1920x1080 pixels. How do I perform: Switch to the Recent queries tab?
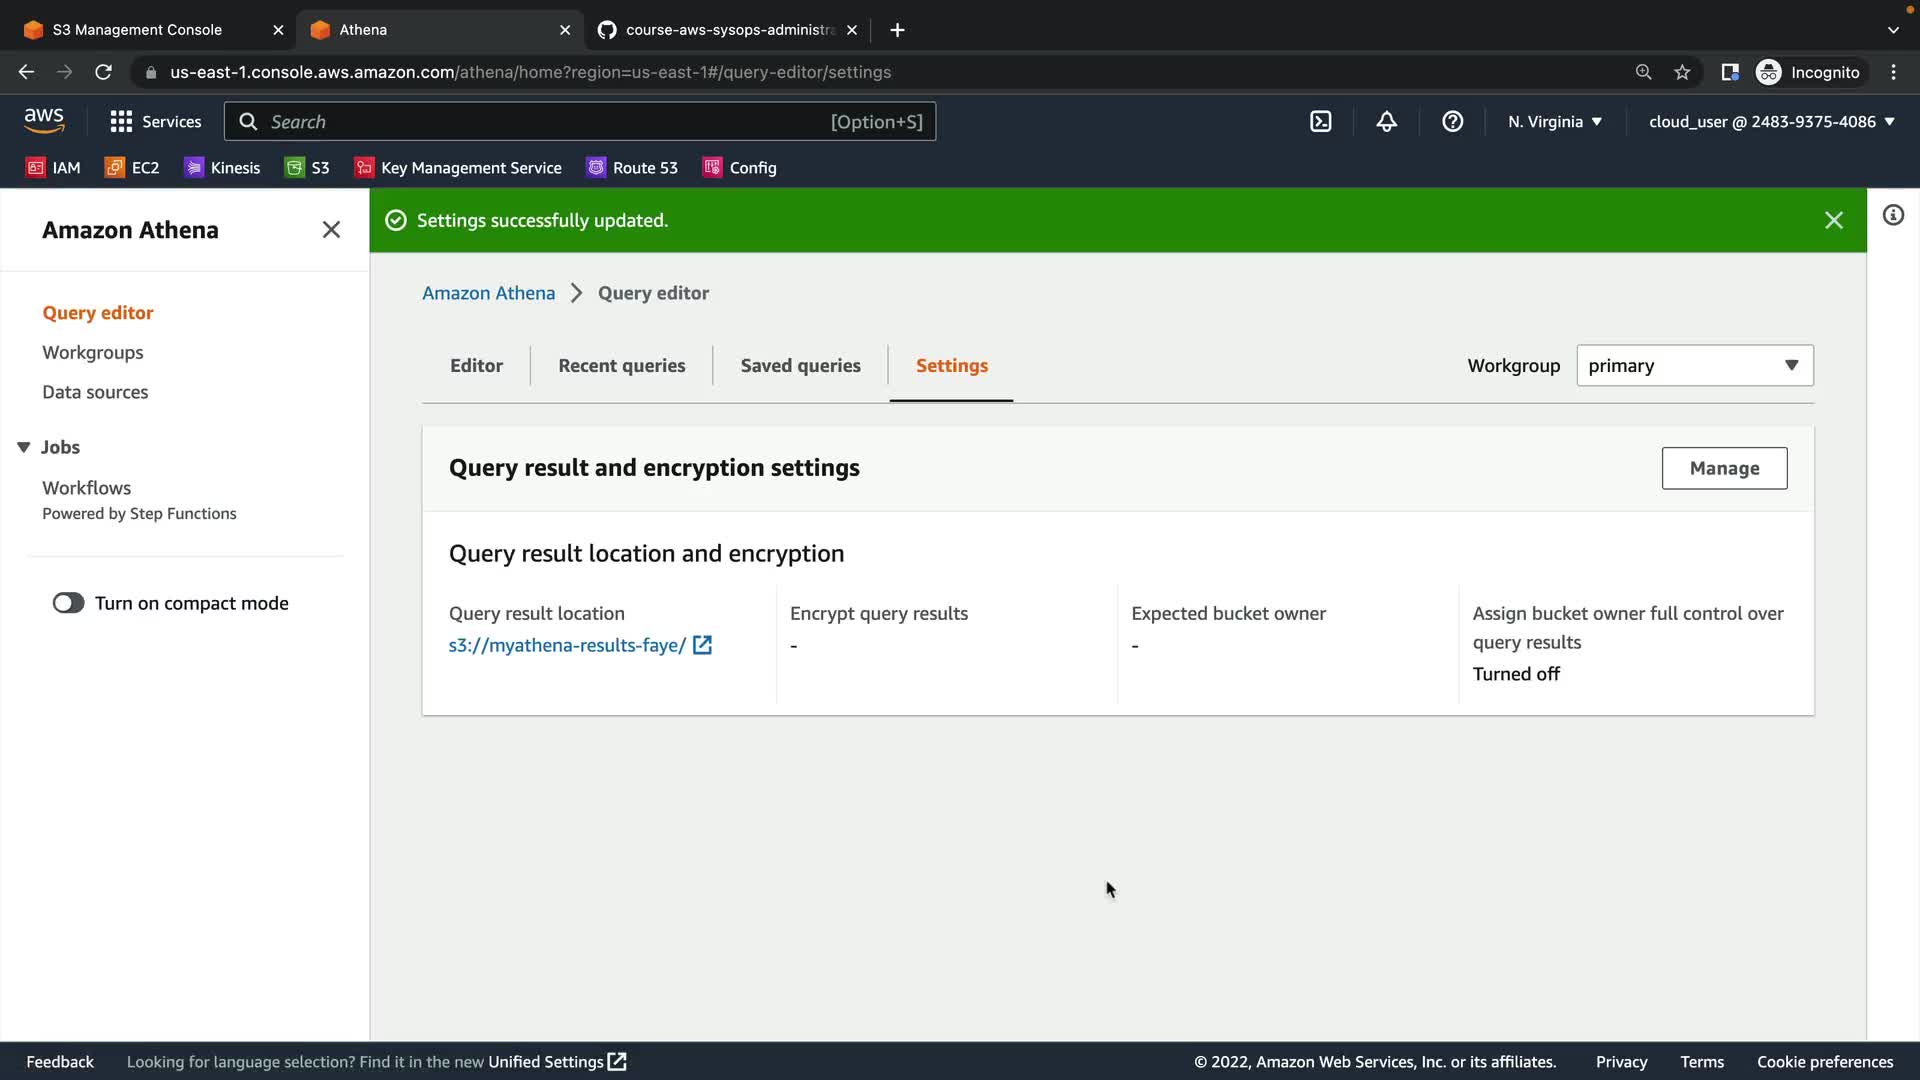coord(621,365)
